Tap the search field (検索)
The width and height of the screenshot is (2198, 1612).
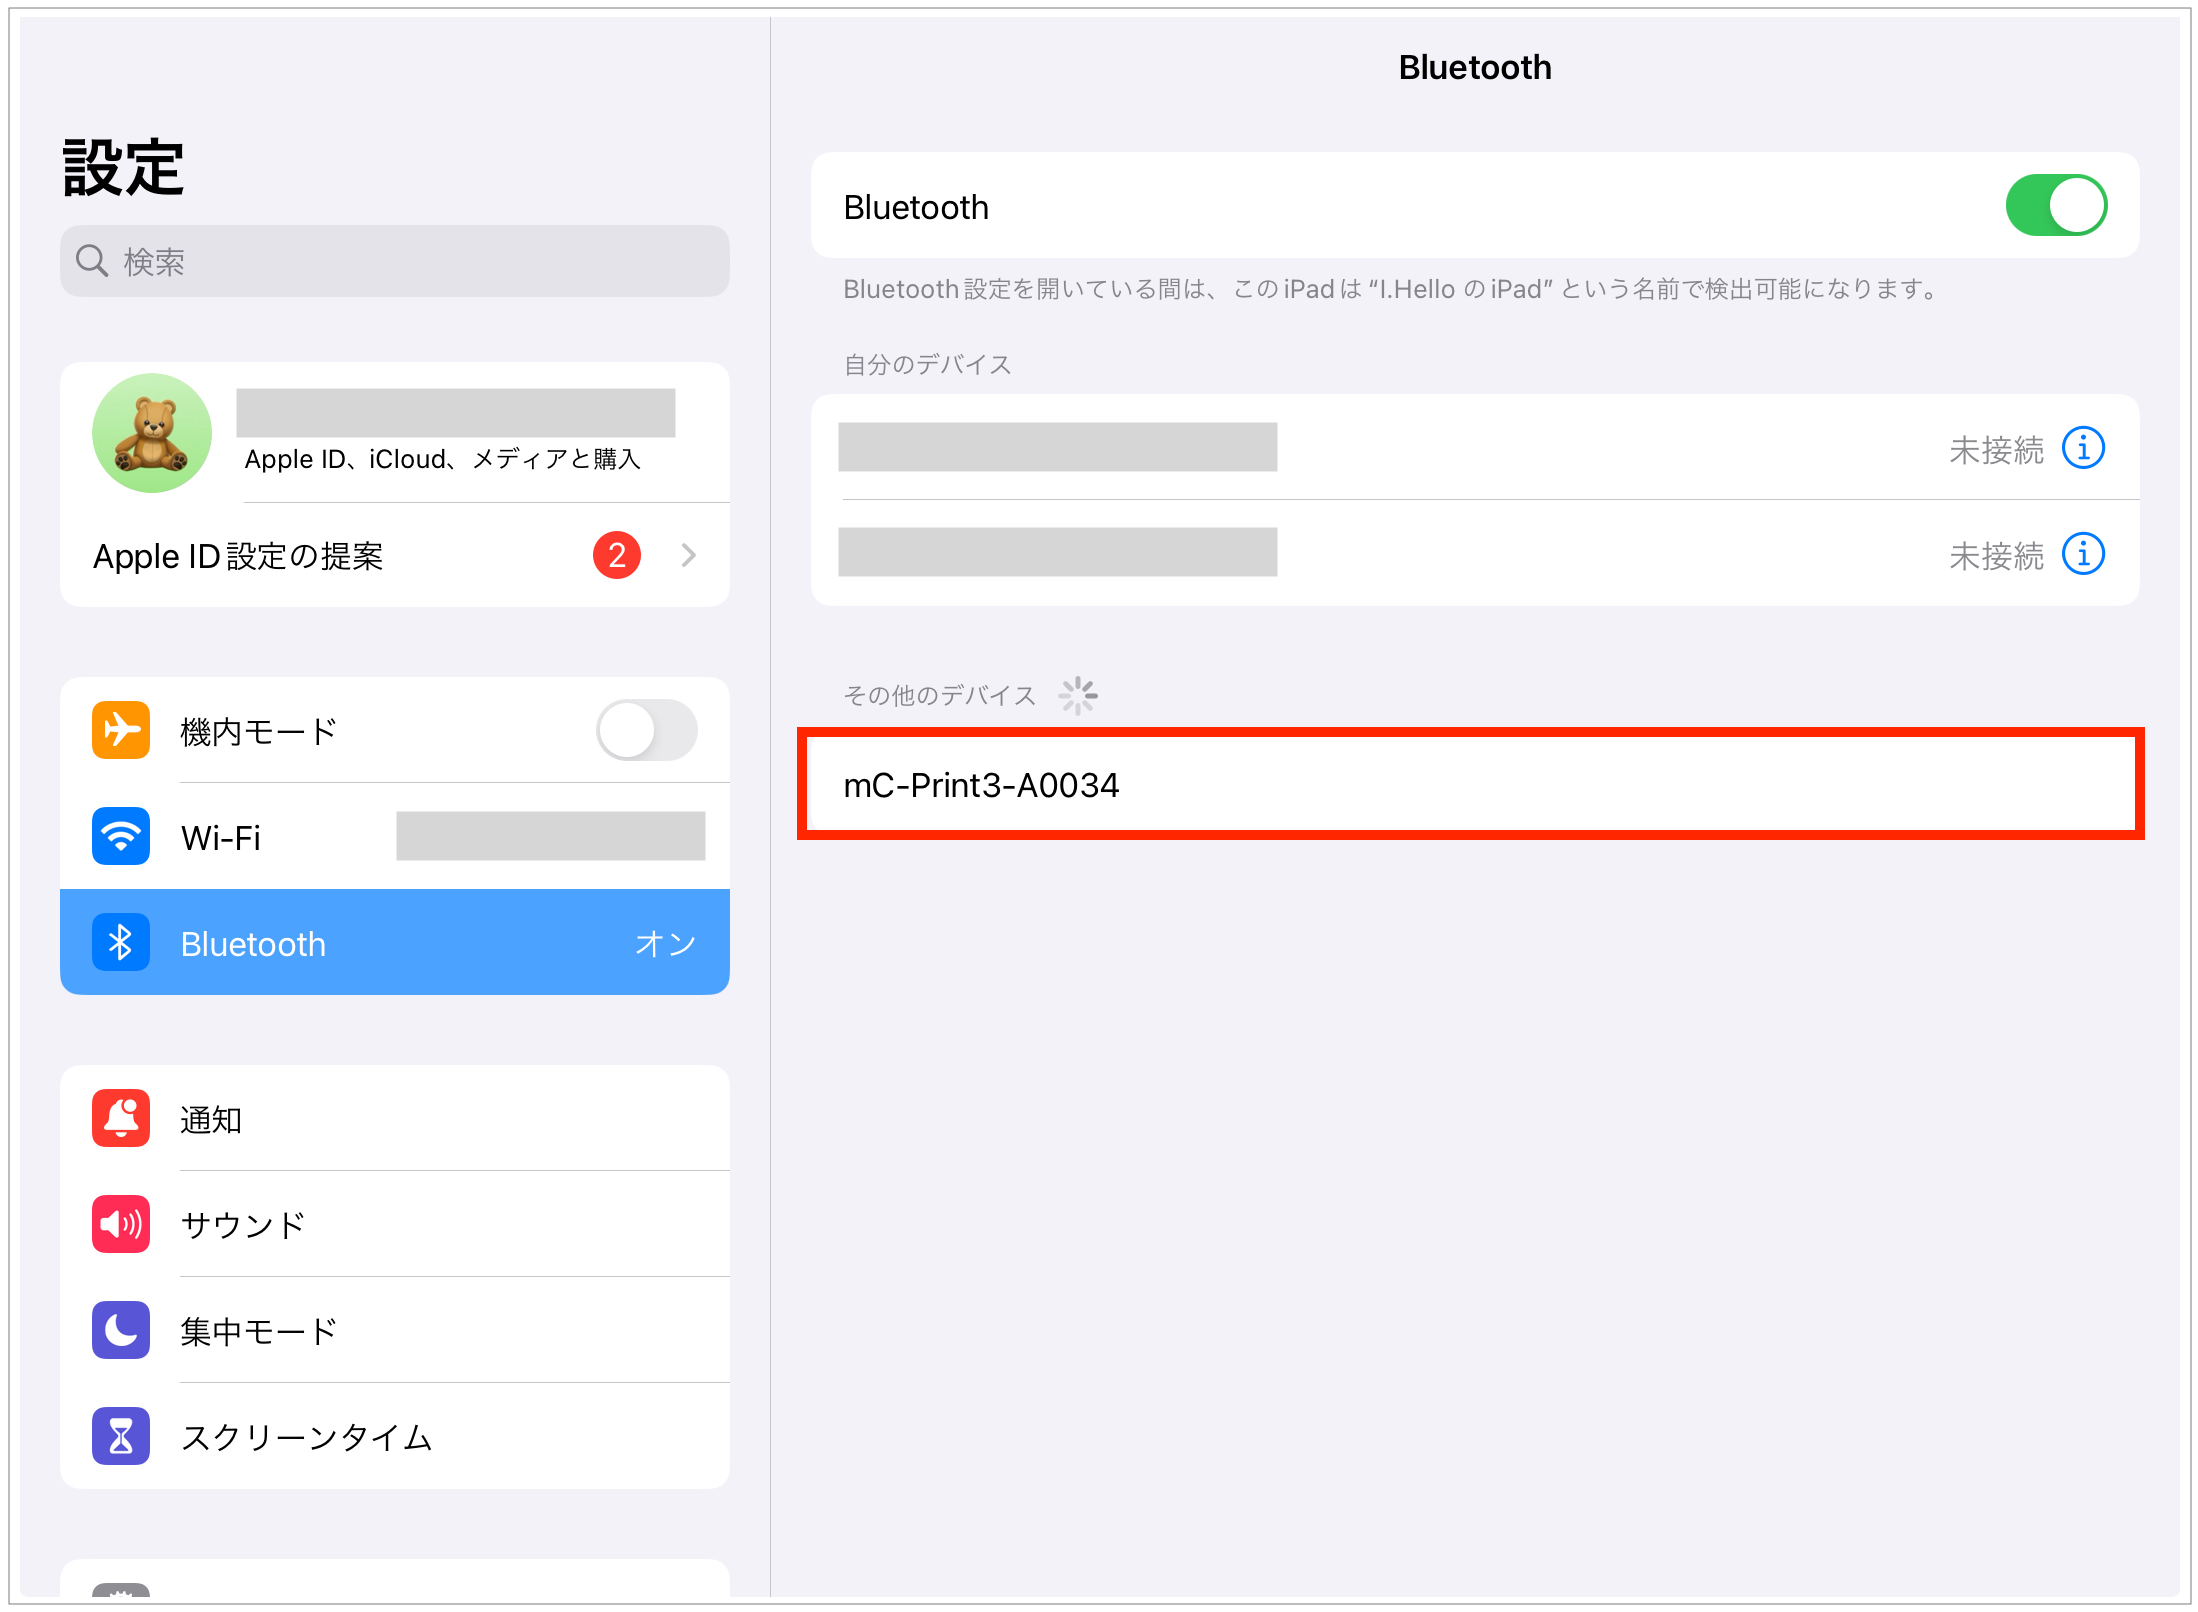coord(394,261)
